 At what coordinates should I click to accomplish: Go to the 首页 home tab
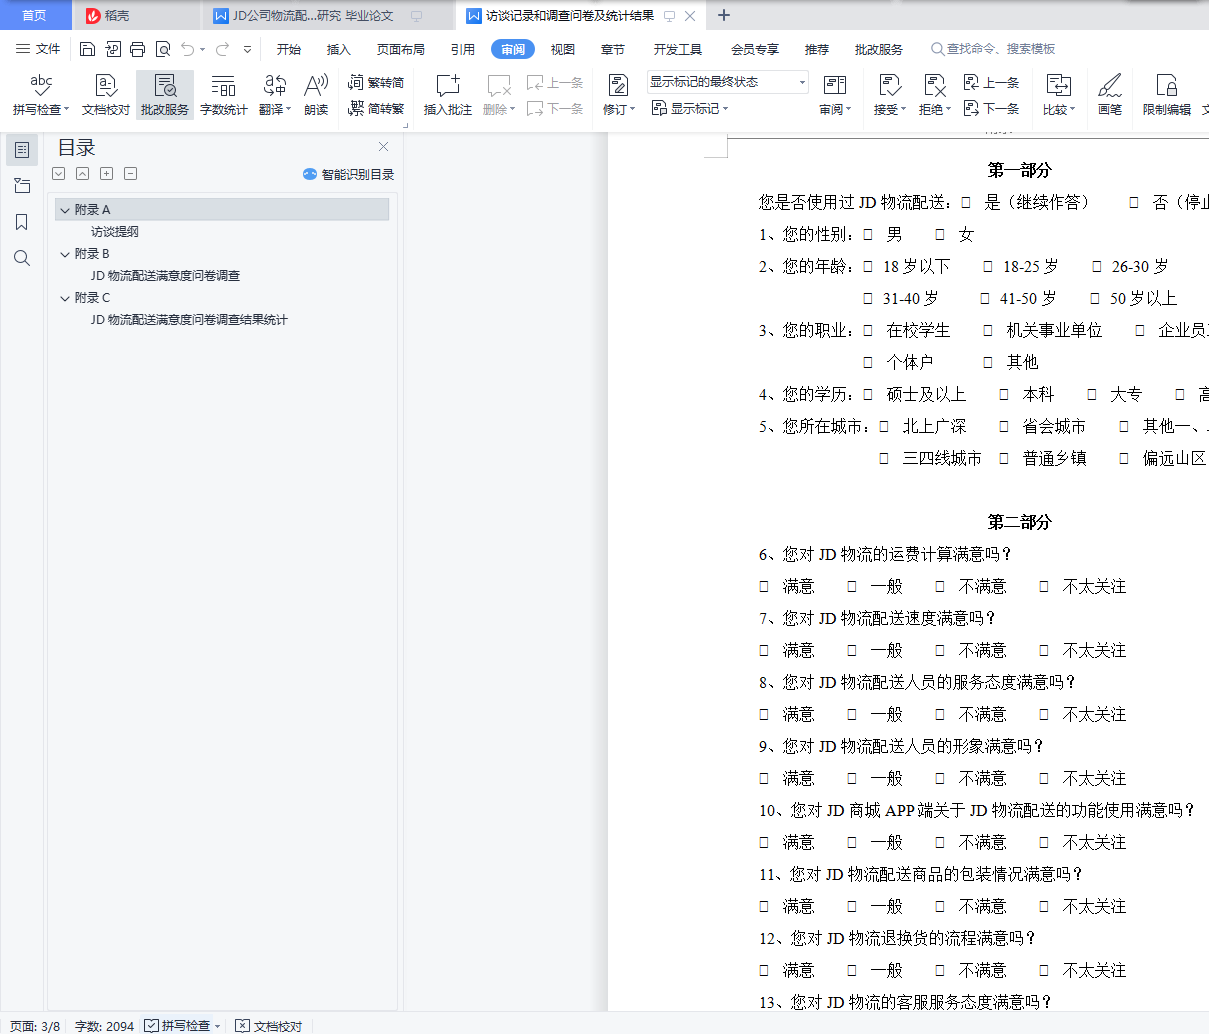click(35, 16)
